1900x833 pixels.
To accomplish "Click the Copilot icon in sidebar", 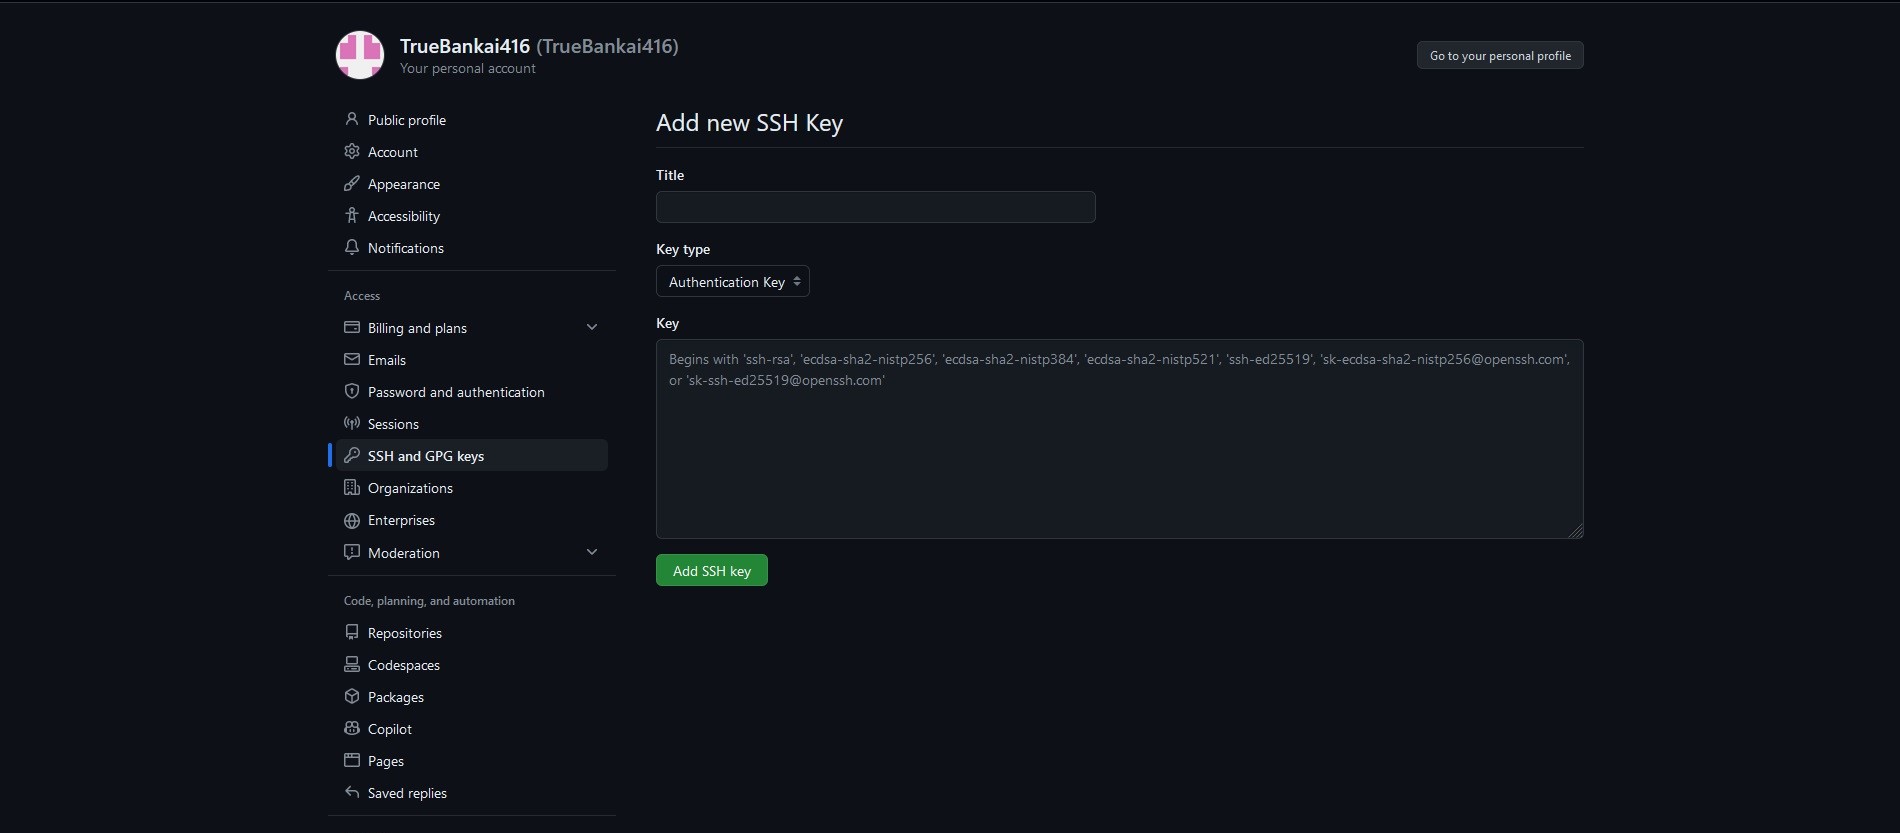I will [x=352, y=728].
